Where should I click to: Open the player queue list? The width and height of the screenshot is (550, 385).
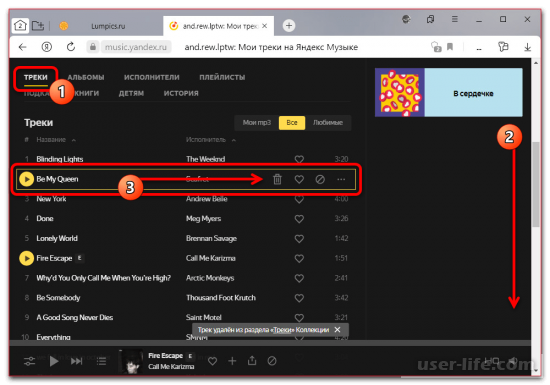(x=101, y=361)
